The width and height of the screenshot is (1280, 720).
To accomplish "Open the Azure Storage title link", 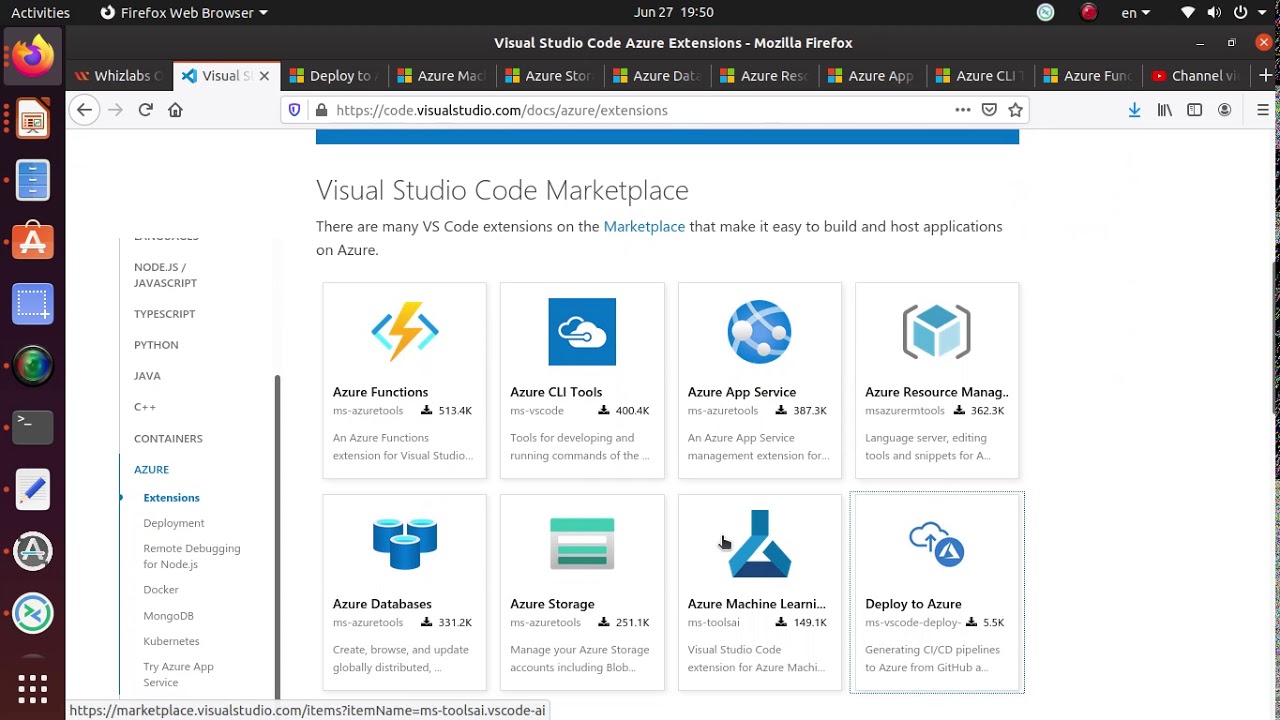I will [x=552, y=604].
